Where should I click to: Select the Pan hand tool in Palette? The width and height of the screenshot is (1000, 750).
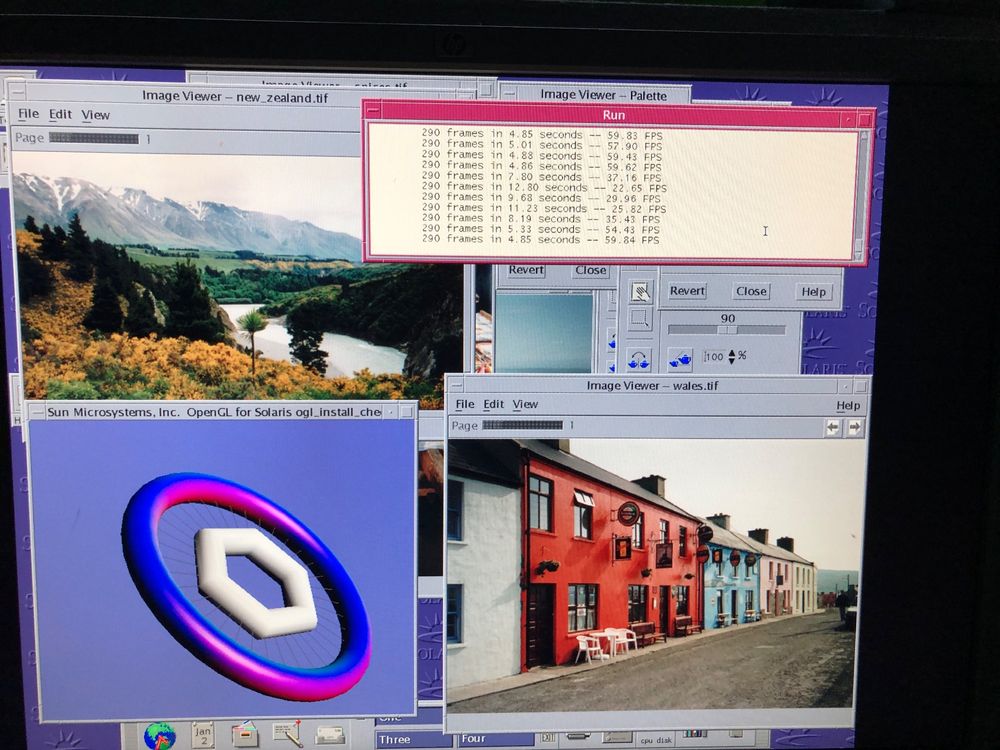pyautogui.click(x=640, y=291)
